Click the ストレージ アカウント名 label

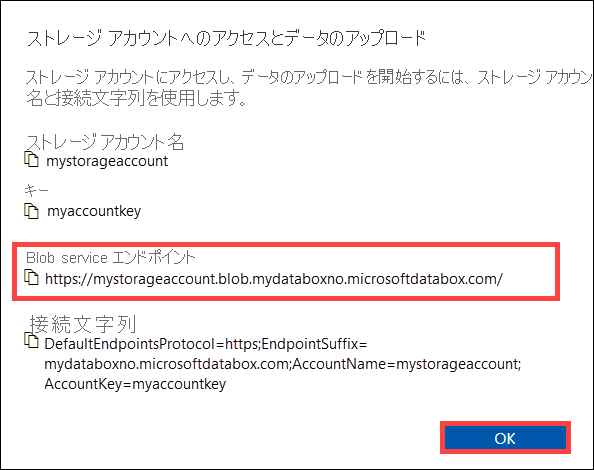[105, 142]
